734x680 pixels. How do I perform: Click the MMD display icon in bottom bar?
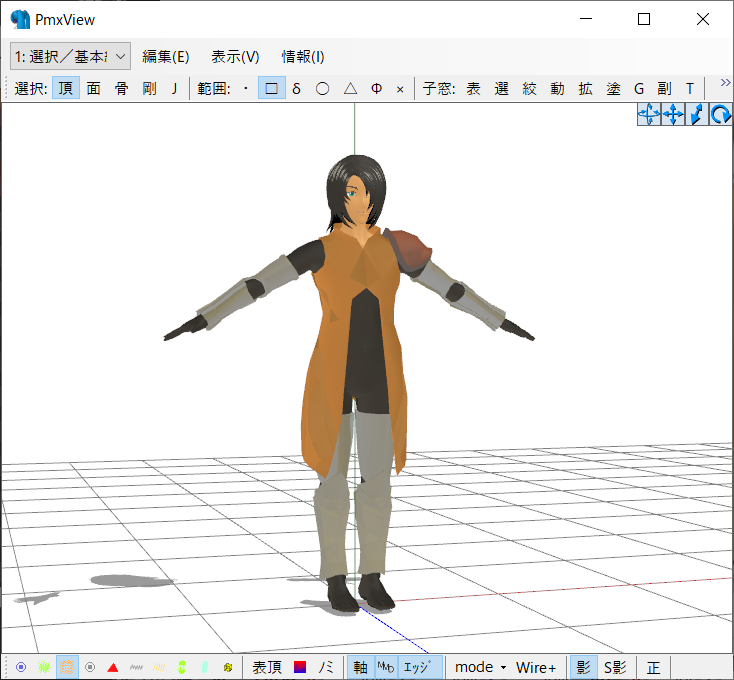click(x=385, y=667)
